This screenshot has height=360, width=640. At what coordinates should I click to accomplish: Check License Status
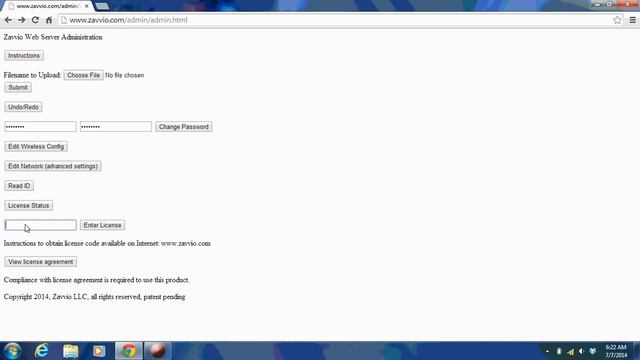(29, 205)
